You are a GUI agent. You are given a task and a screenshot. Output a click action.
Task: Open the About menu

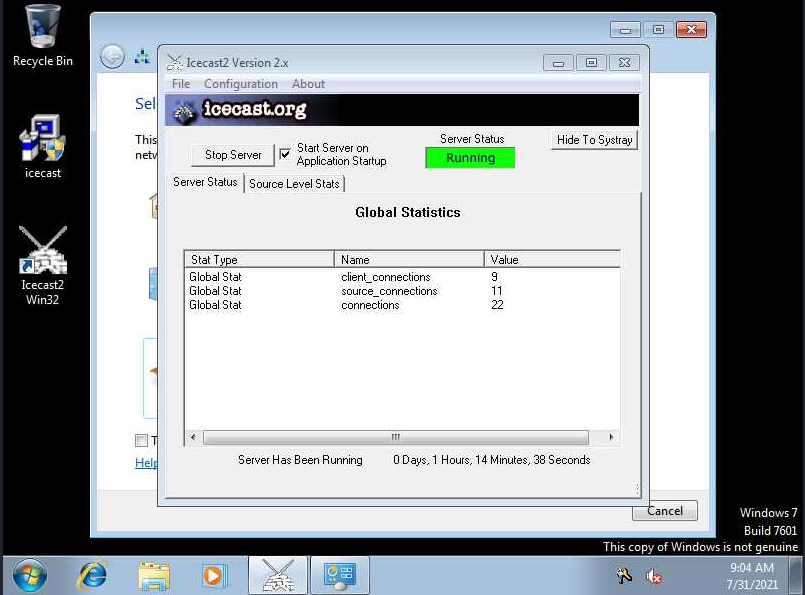[x=308, y=84]
